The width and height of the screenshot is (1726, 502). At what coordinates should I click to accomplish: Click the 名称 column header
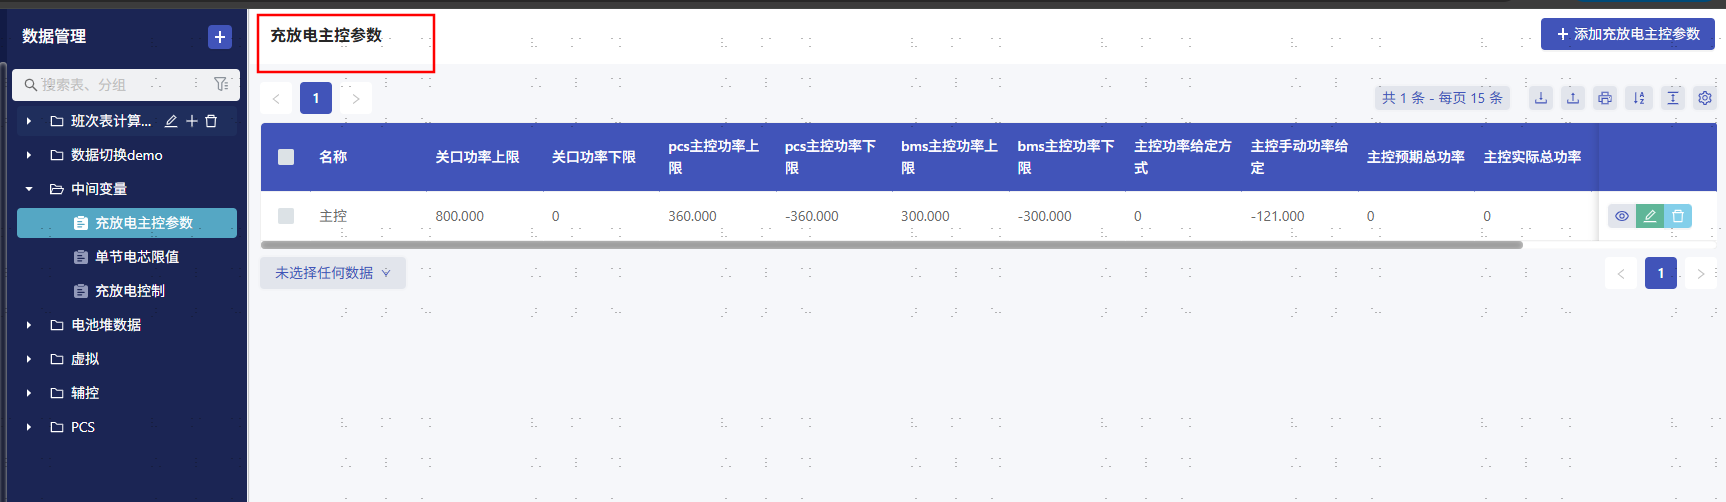[333, 157]
